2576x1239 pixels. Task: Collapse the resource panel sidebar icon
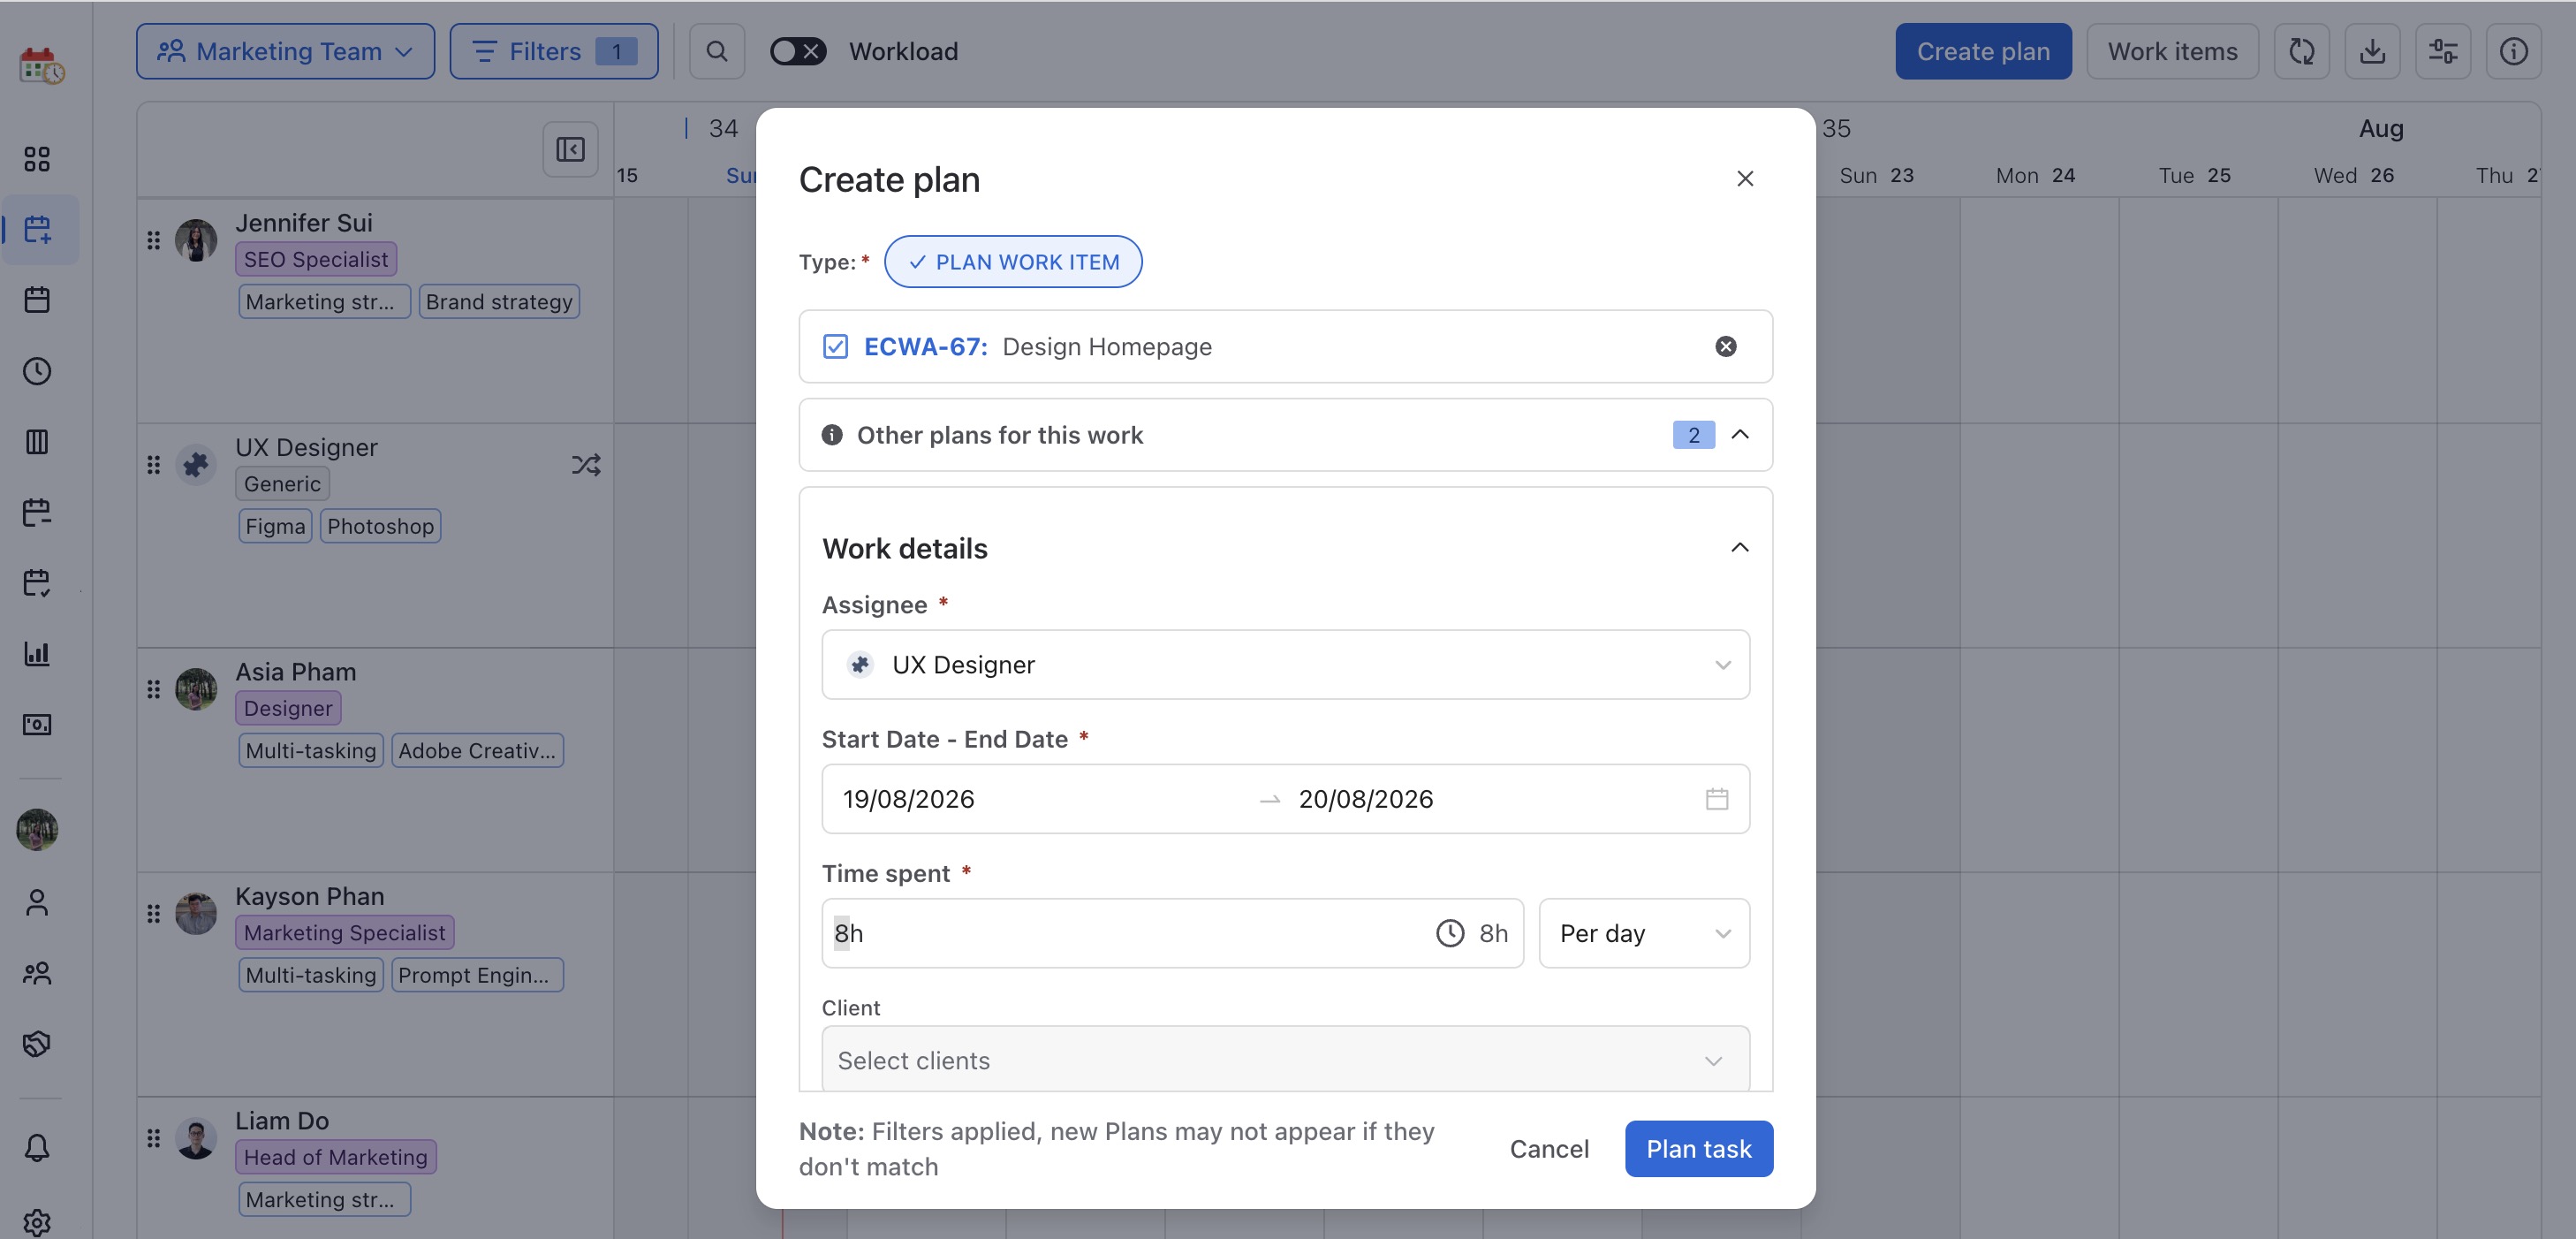click(570, 149)
